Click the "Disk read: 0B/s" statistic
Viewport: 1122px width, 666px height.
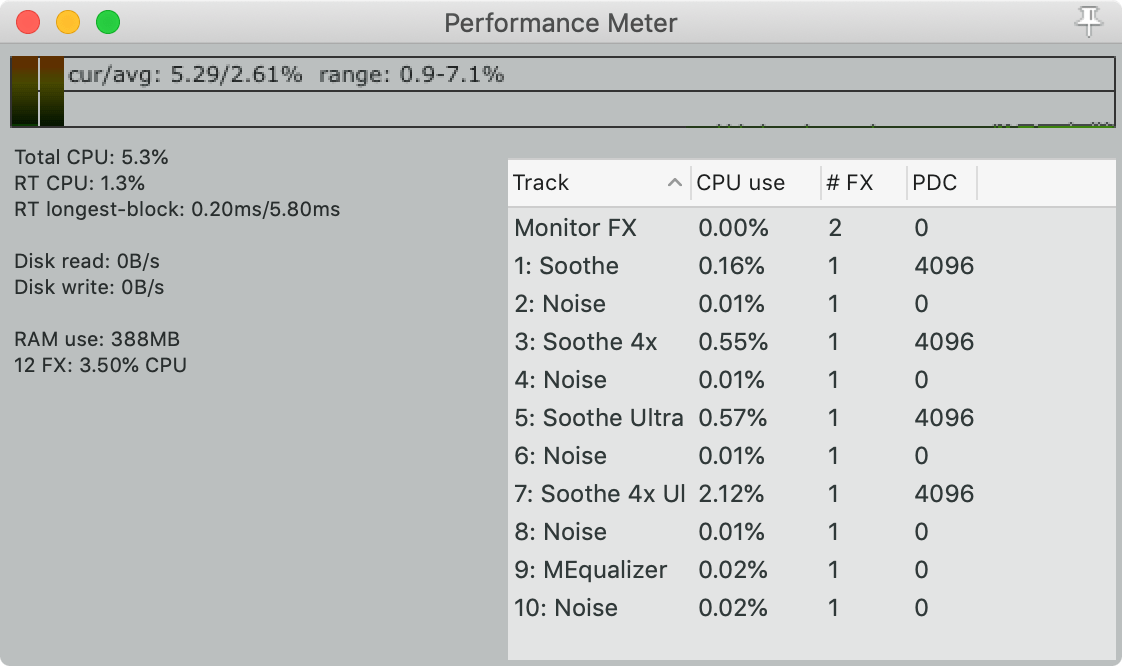click(x=86, y=261)
